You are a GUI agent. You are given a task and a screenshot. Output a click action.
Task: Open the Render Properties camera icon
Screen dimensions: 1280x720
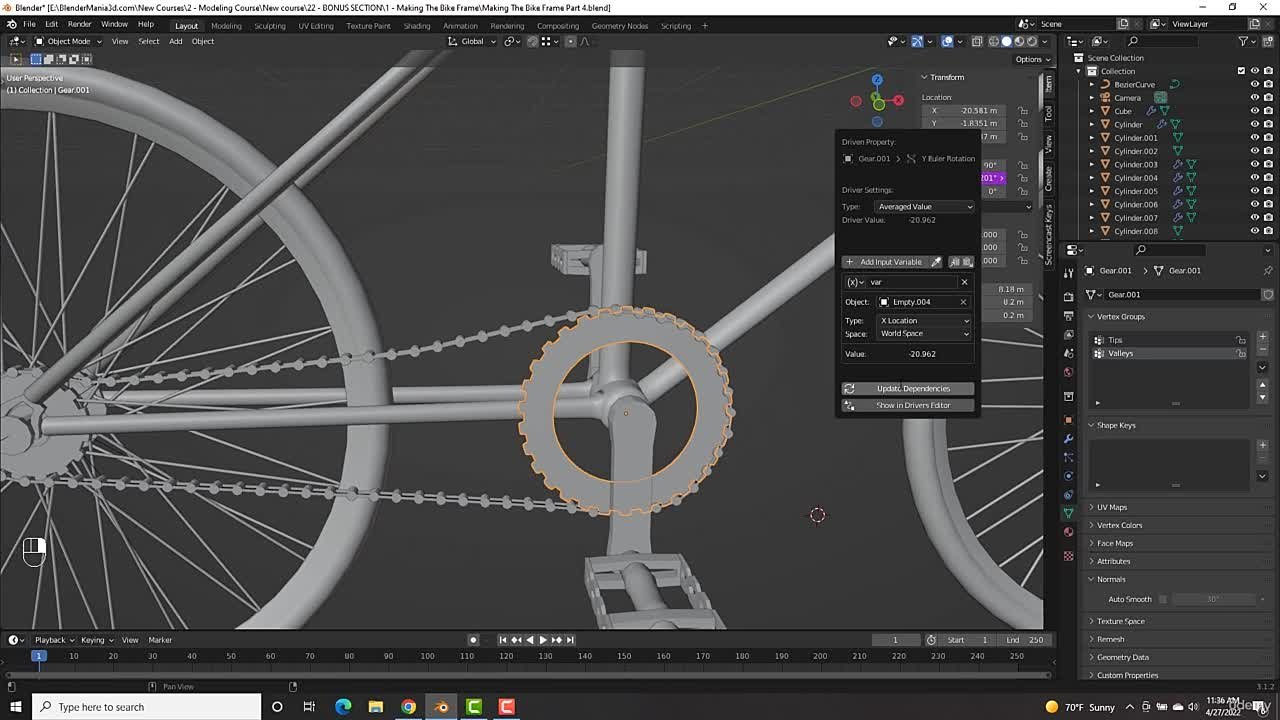click(x=1067, y=297)
